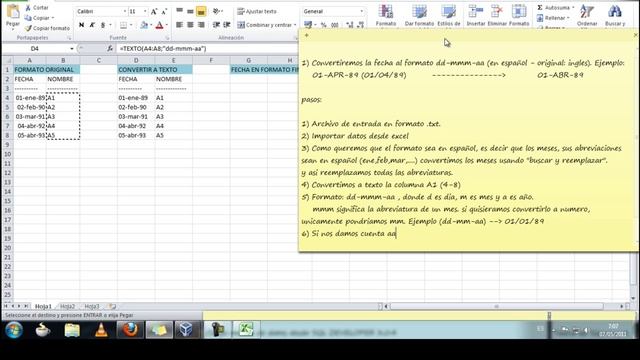
Task: Click the fill color bucket
Action: click(144, 25)
